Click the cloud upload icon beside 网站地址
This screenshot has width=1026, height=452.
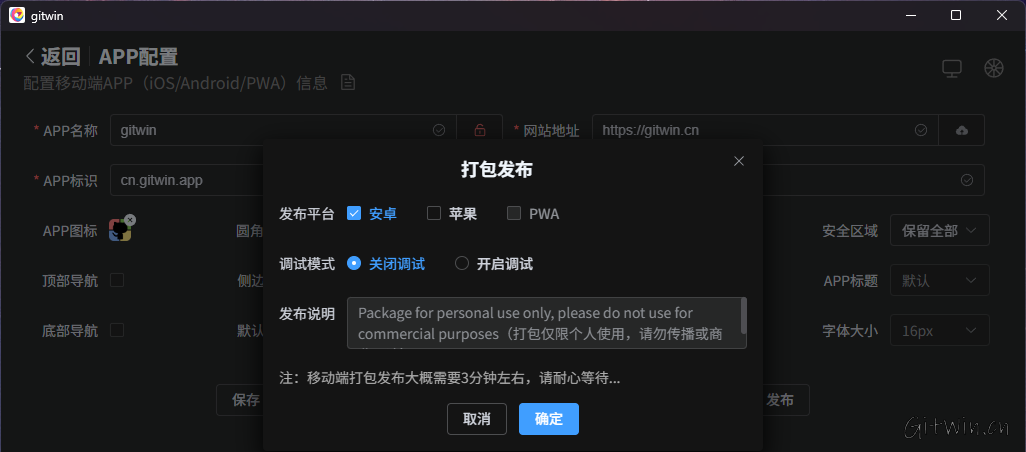point(962,130)
